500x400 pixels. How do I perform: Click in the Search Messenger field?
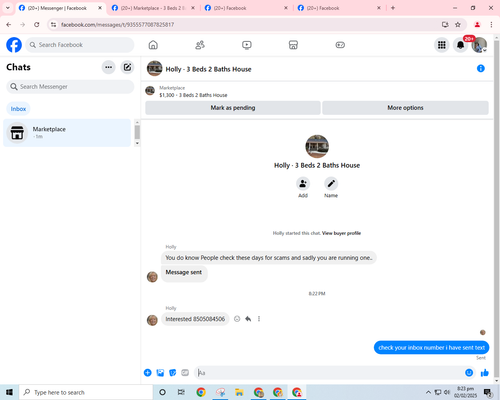click(x=70, y=87)
